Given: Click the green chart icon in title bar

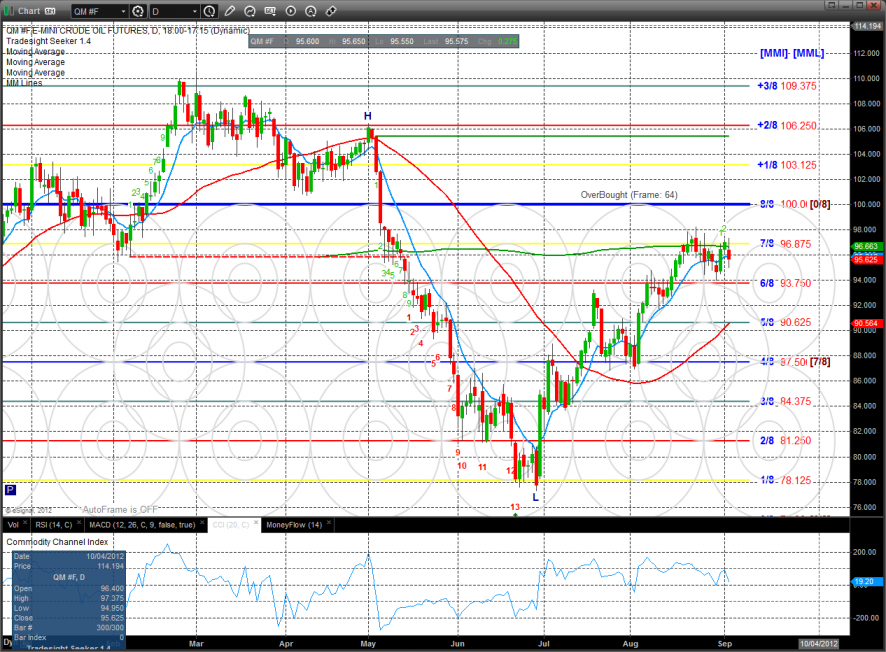Looking at the screenshot, I should tap(9, 11).
